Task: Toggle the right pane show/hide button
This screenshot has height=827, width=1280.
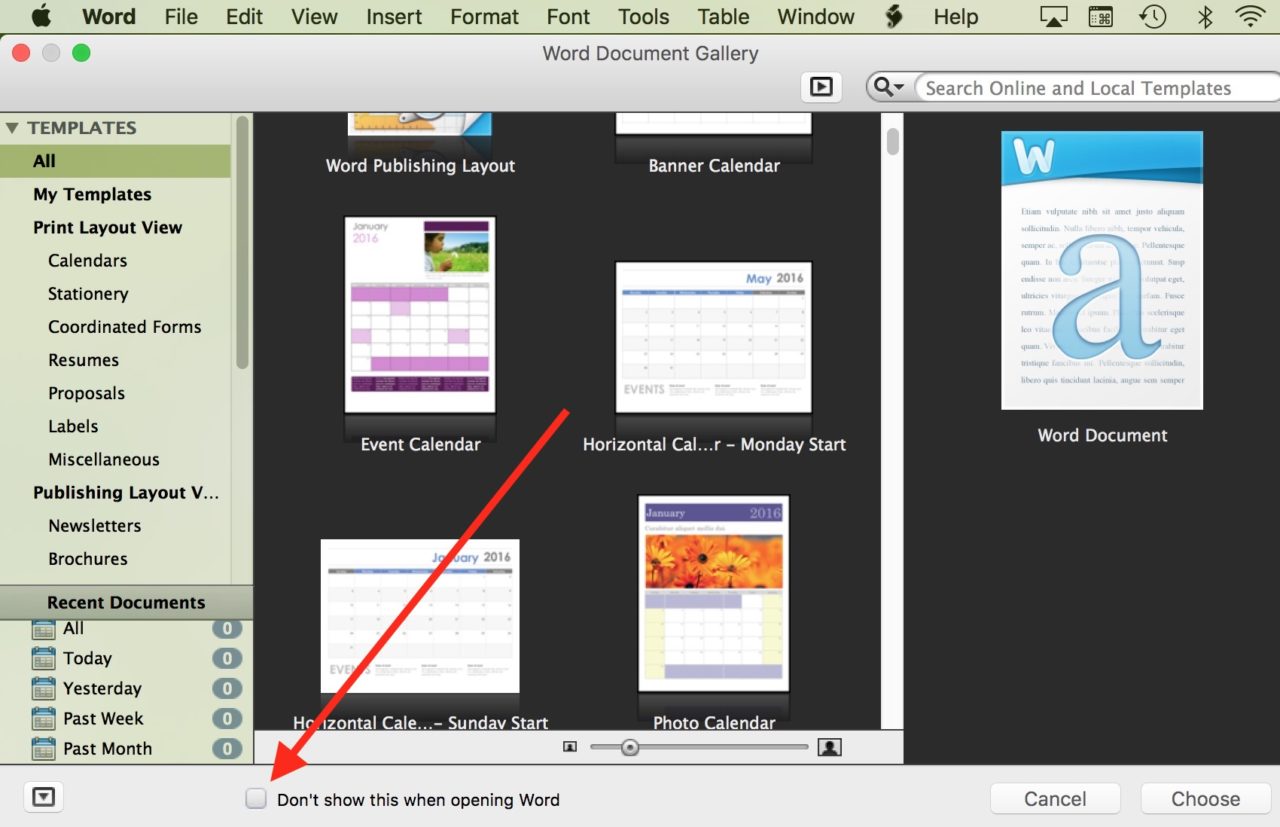Action: coord(821,87)
